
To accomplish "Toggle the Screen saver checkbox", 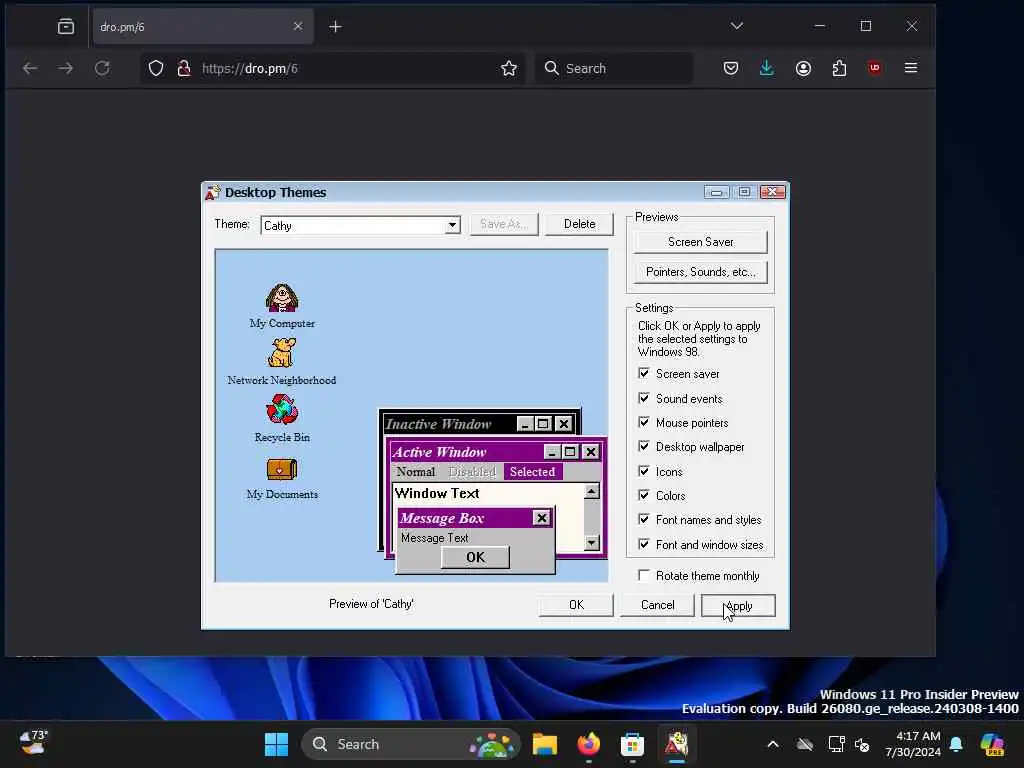I will pyautogui.click(x=644, y=373).
